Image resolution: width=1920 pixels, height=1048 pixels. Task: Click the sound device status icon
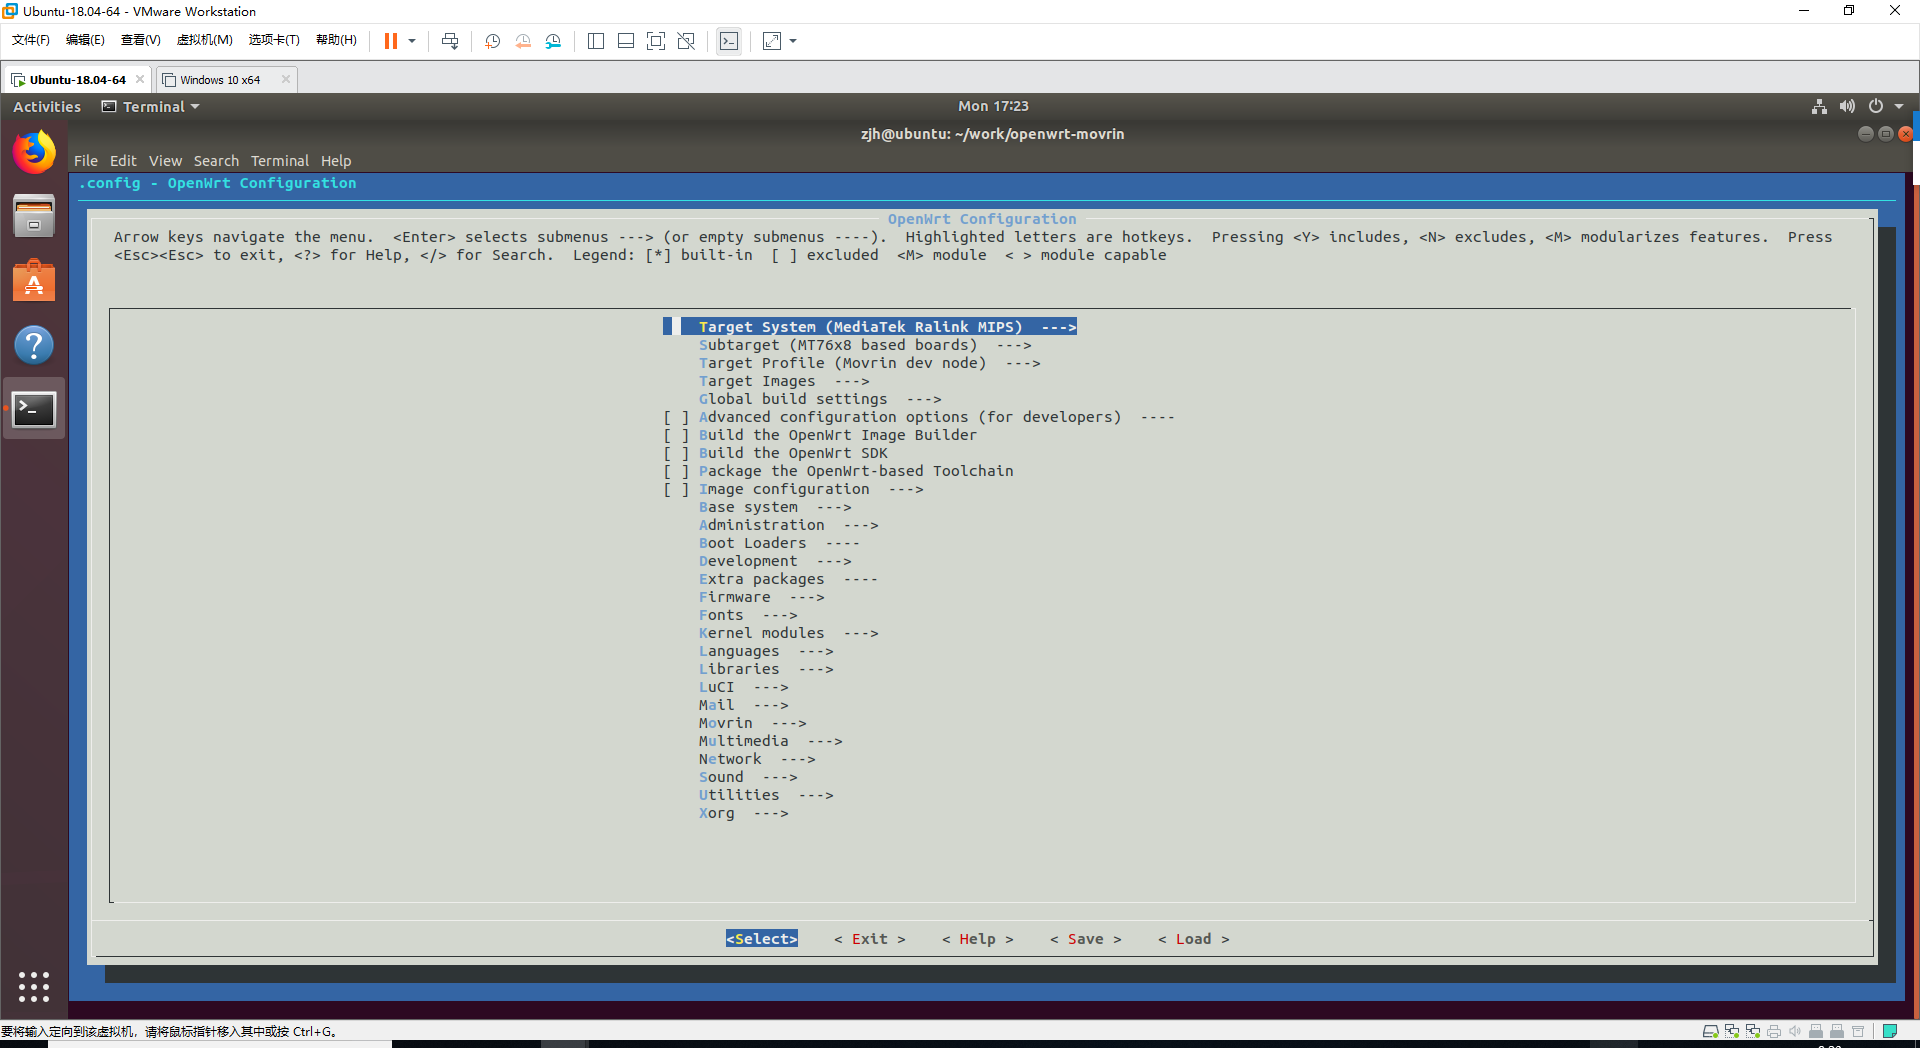[1795, 1031]
